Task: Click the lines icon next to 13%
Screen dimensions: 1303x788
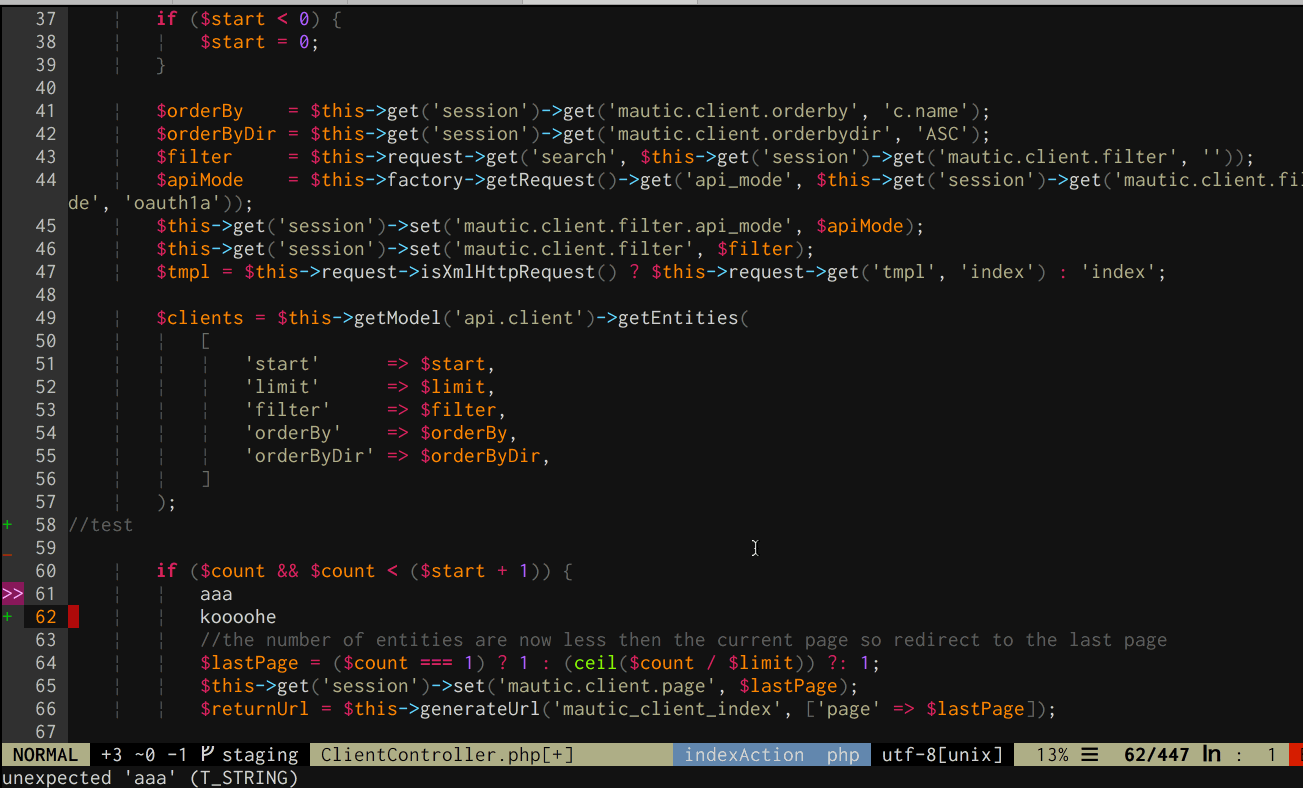Action: click(1089, 754)
